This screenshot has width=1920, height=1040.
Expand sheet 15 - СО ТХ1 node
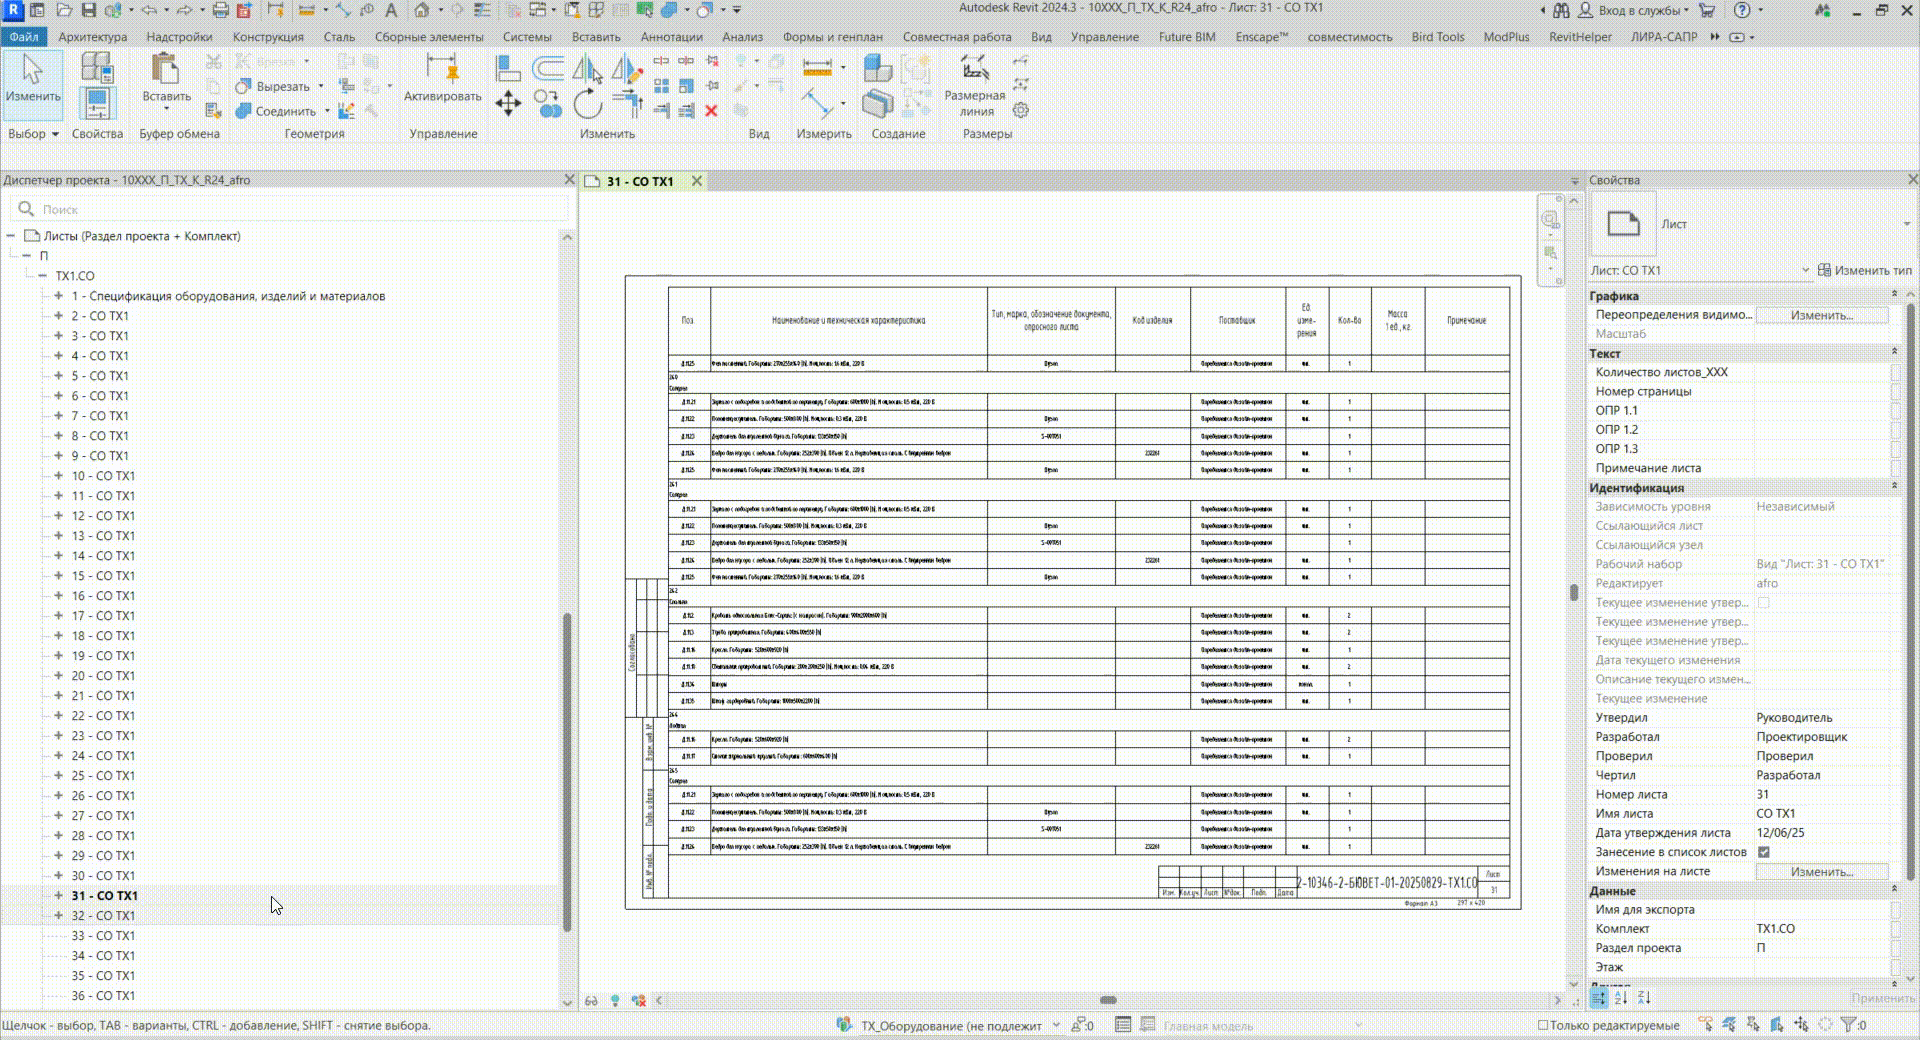[59, 576]
